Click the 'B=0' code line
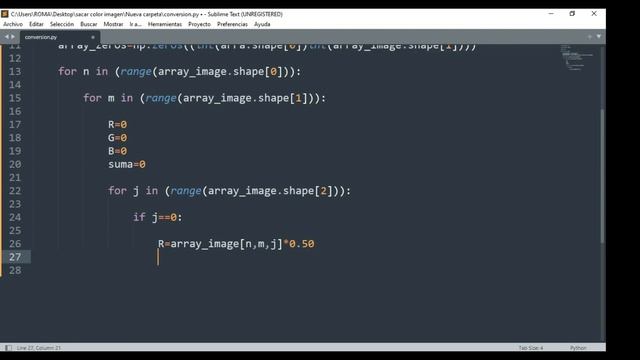This screenshot has width=640, height=360. pos(118,151)
